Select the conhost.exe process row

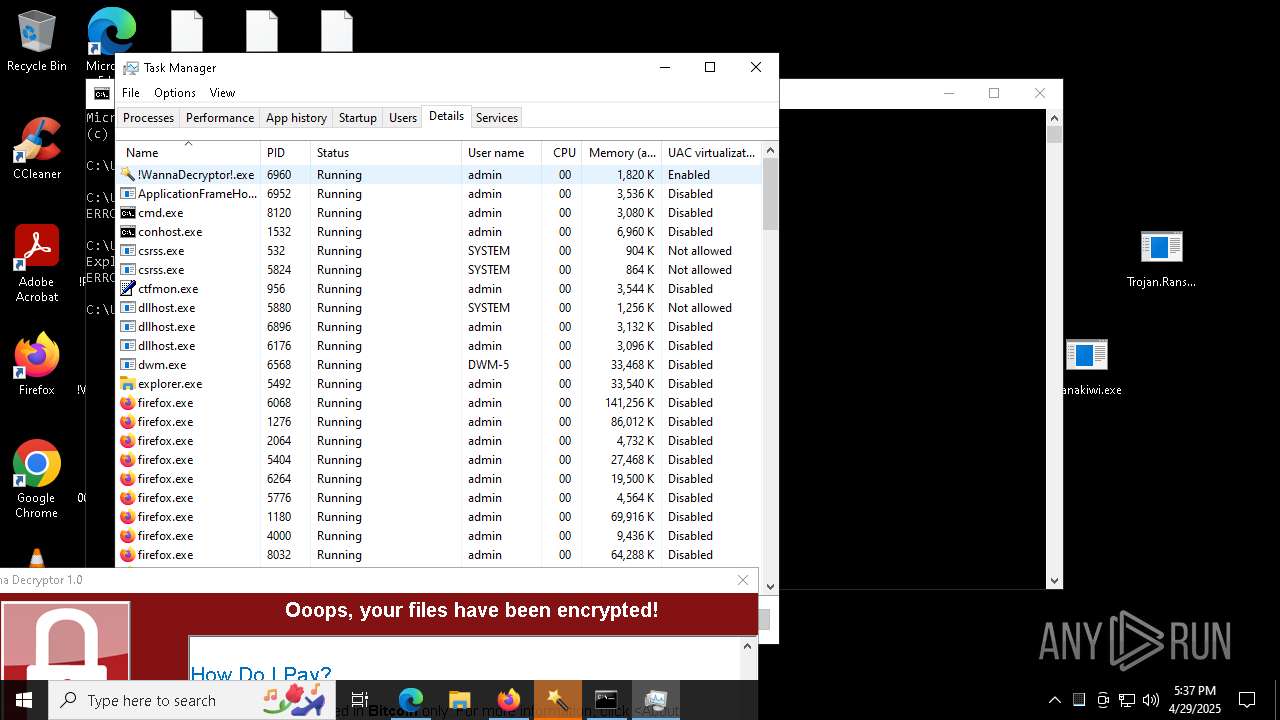point(440,232)
